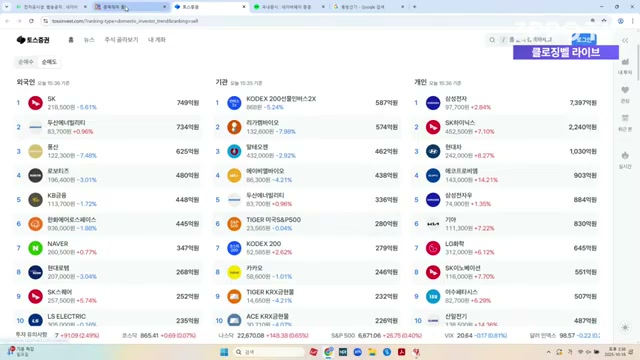Collapse the right sidebar with double-chevron
640x360 pixels.
tap(625, 40)
